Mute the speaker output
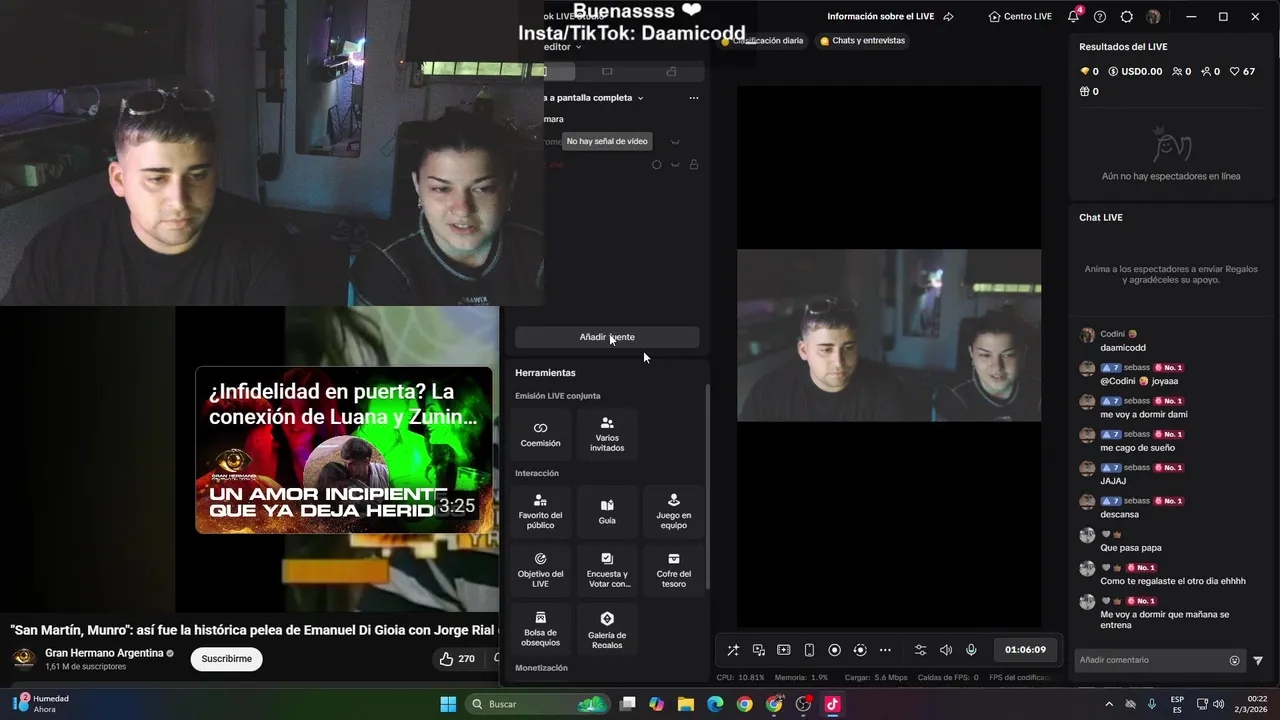 [x=946, y=650]
